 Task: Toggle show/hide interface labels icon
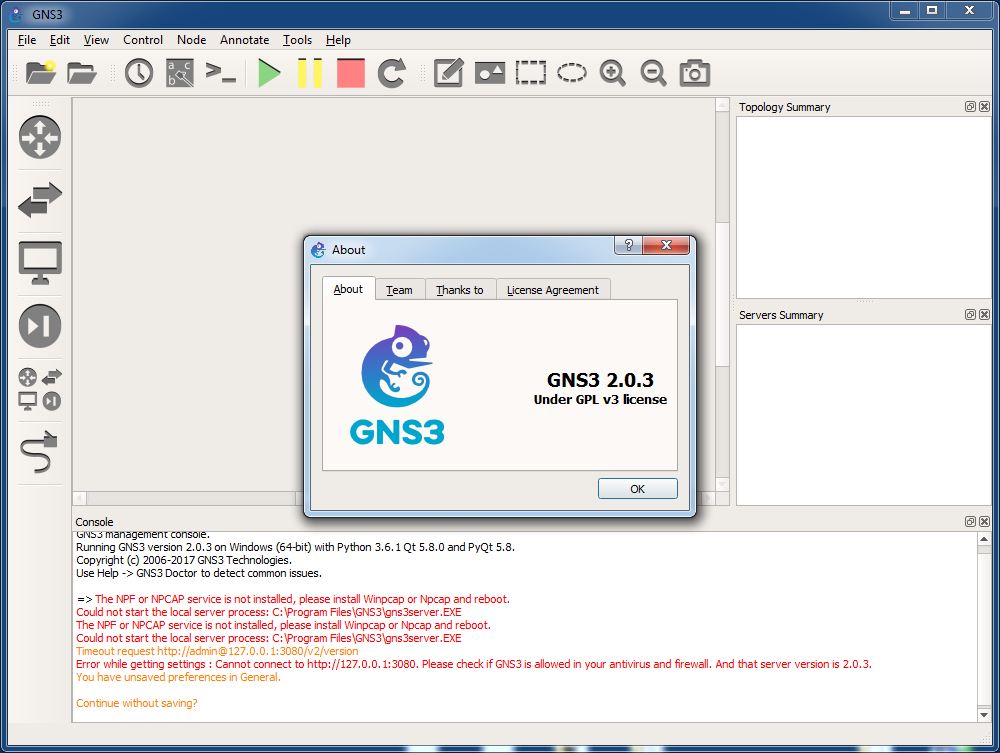(180, 73)
